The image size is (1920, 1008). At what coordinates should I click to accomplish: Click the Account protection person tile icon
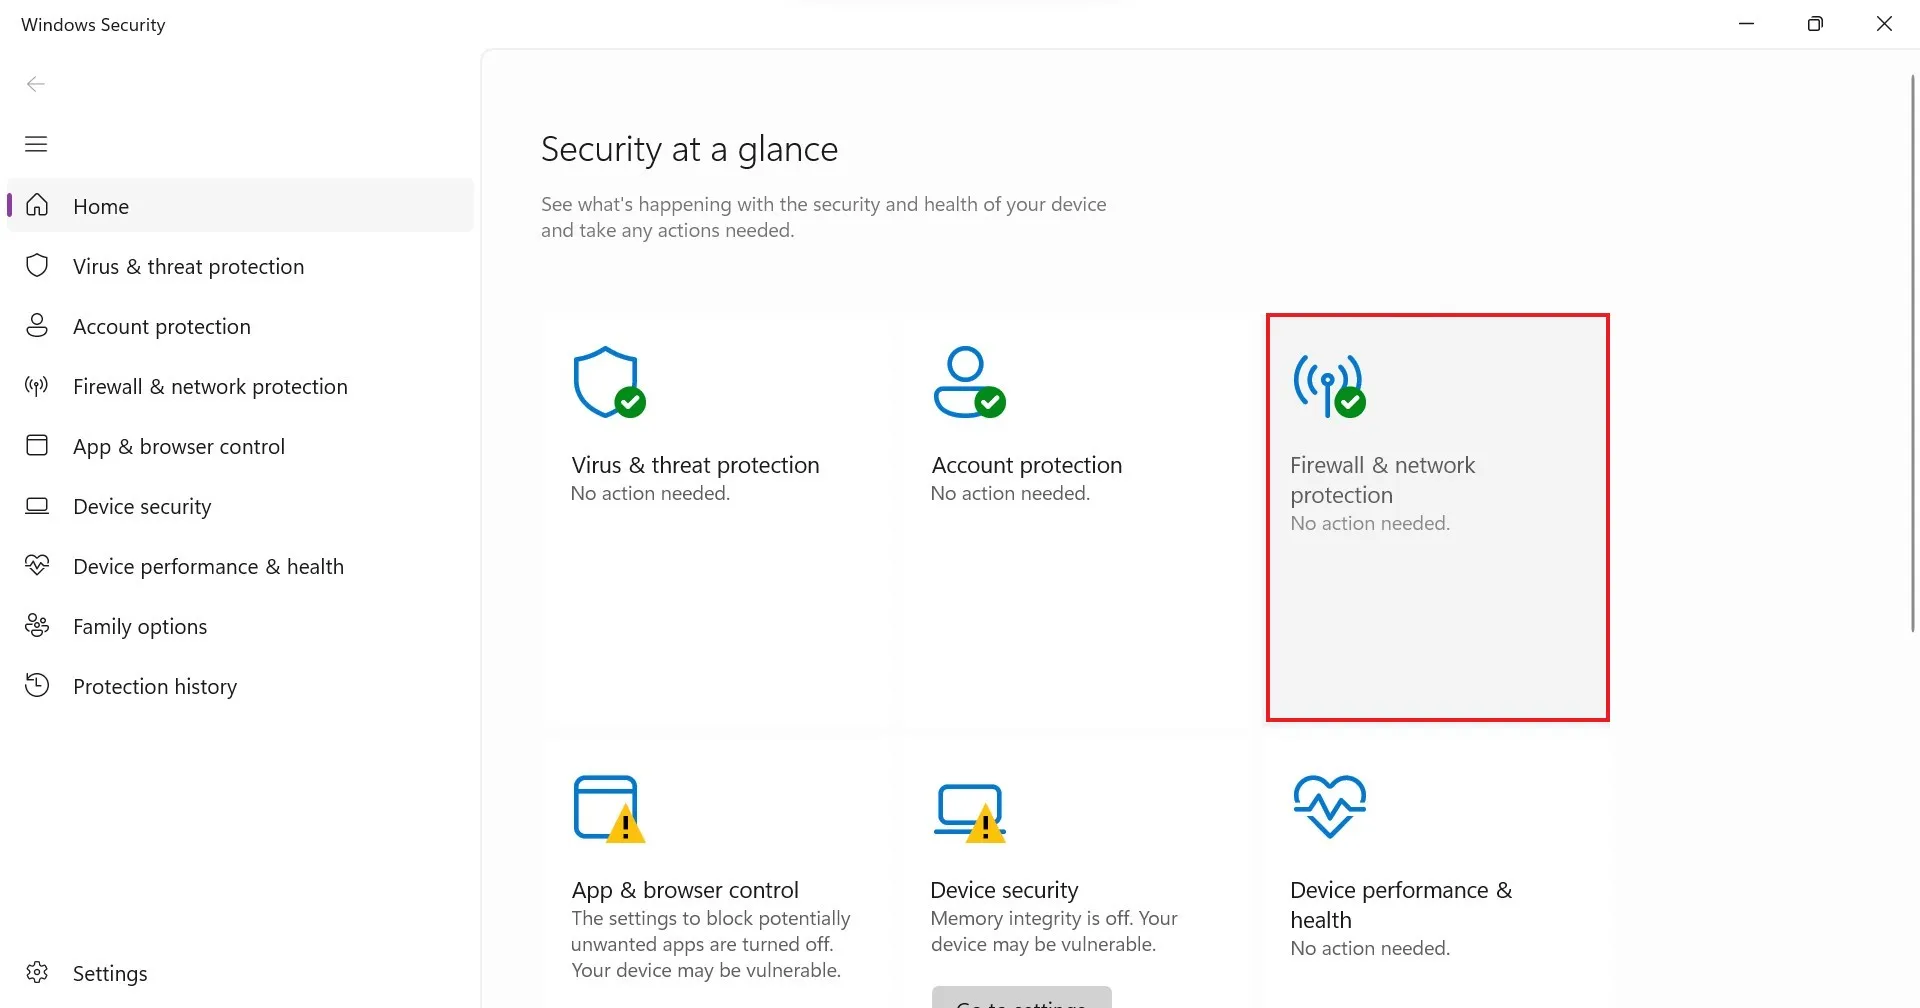coord(968,382)
